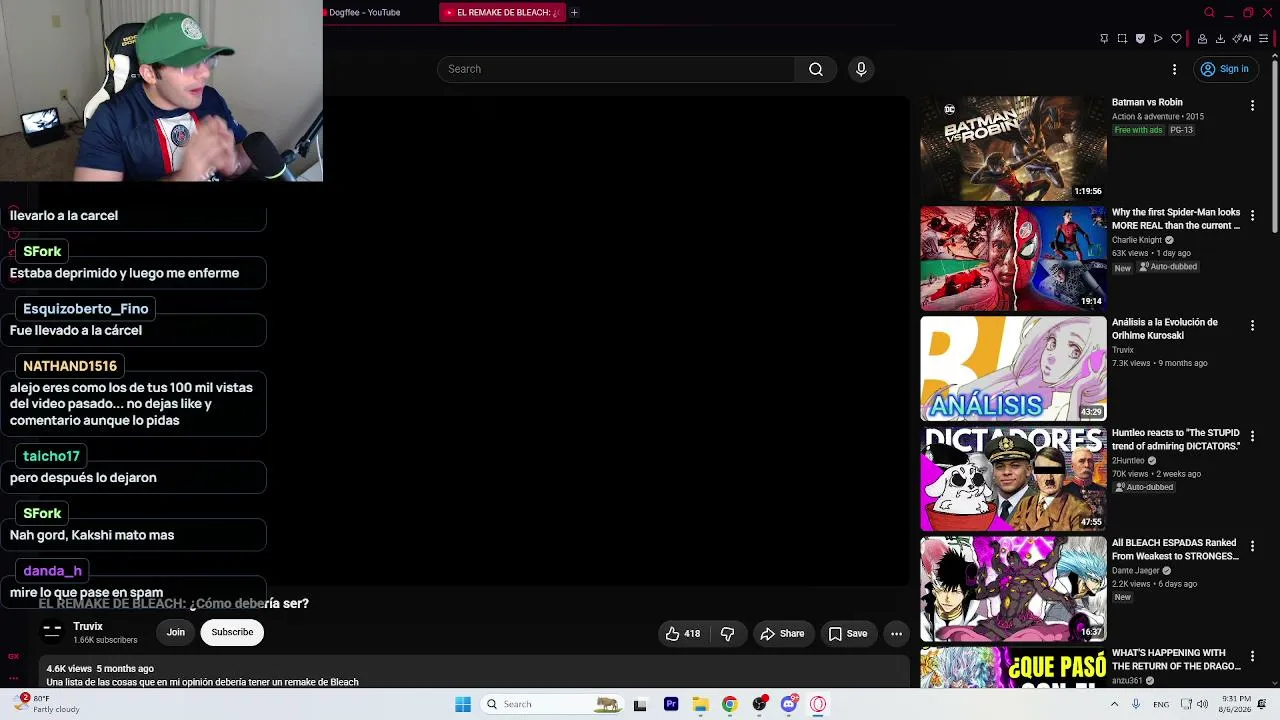Screen dimensions: 1280x720
Task: Open Google Chrome from the taskbar
Action: tap(730, 704)
